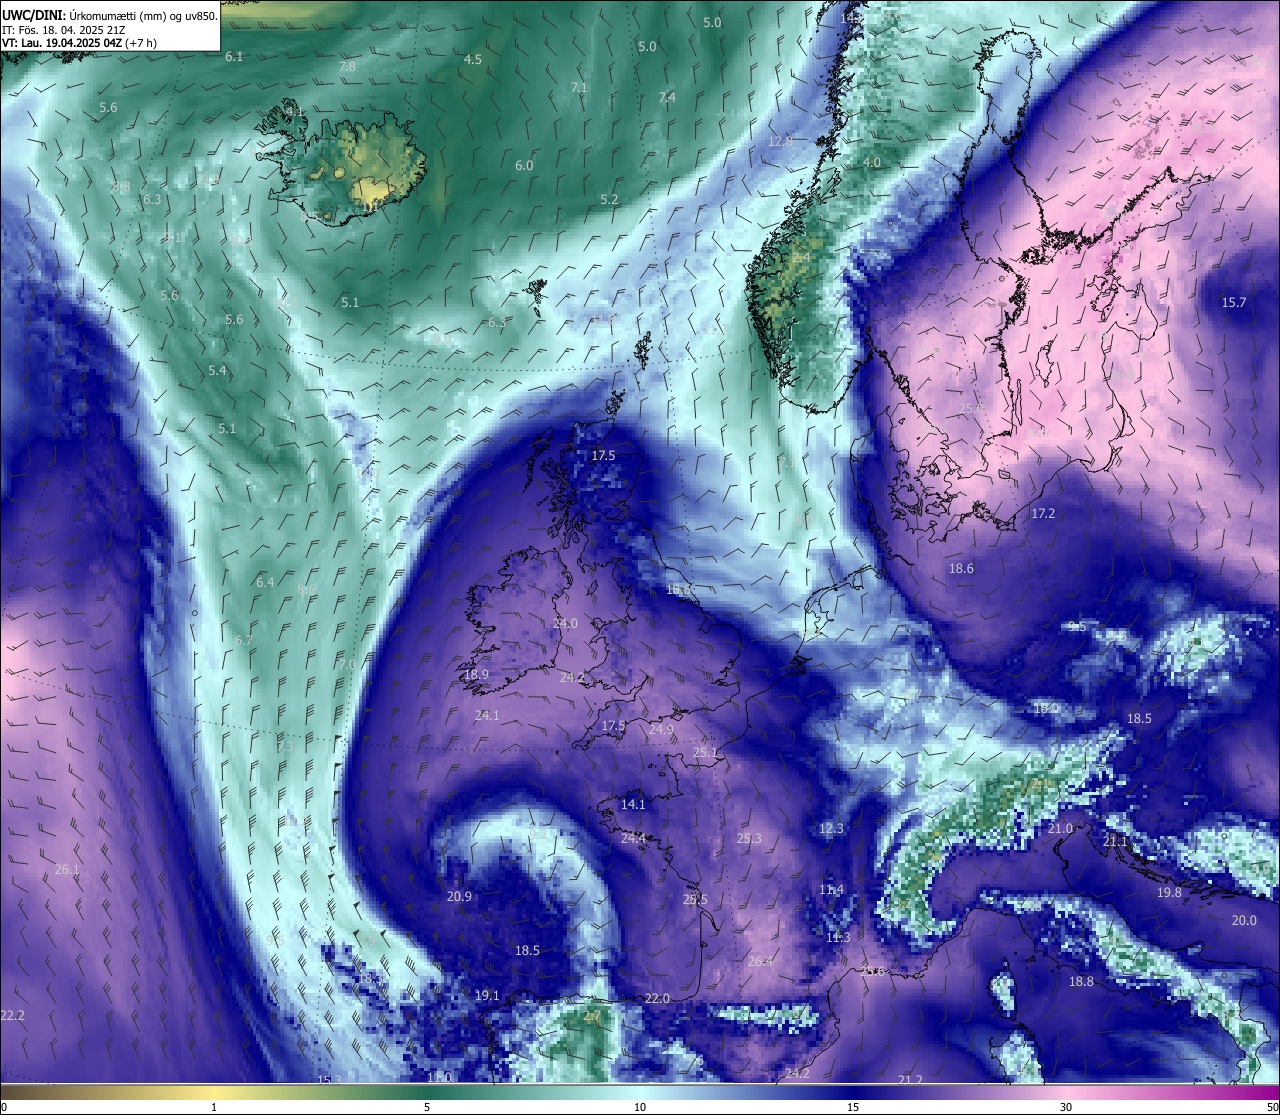This screenshot has width=1280, height=1115.
Task: Click the UWC/DINI title line
Action: click(x=109, y=15)
